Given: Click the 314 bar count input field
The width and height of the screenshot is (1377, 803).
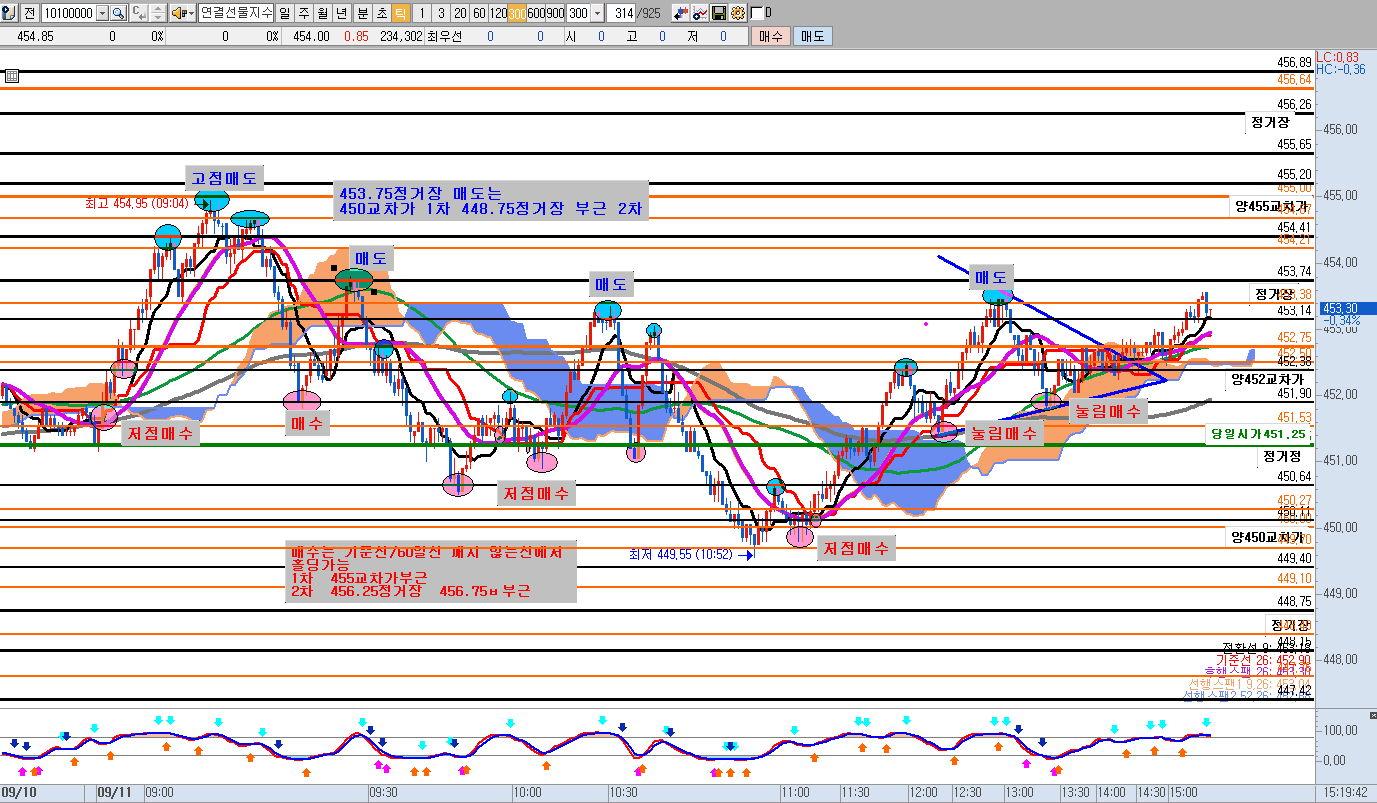Looking at the screenshot, I should (x=623, y=13).
